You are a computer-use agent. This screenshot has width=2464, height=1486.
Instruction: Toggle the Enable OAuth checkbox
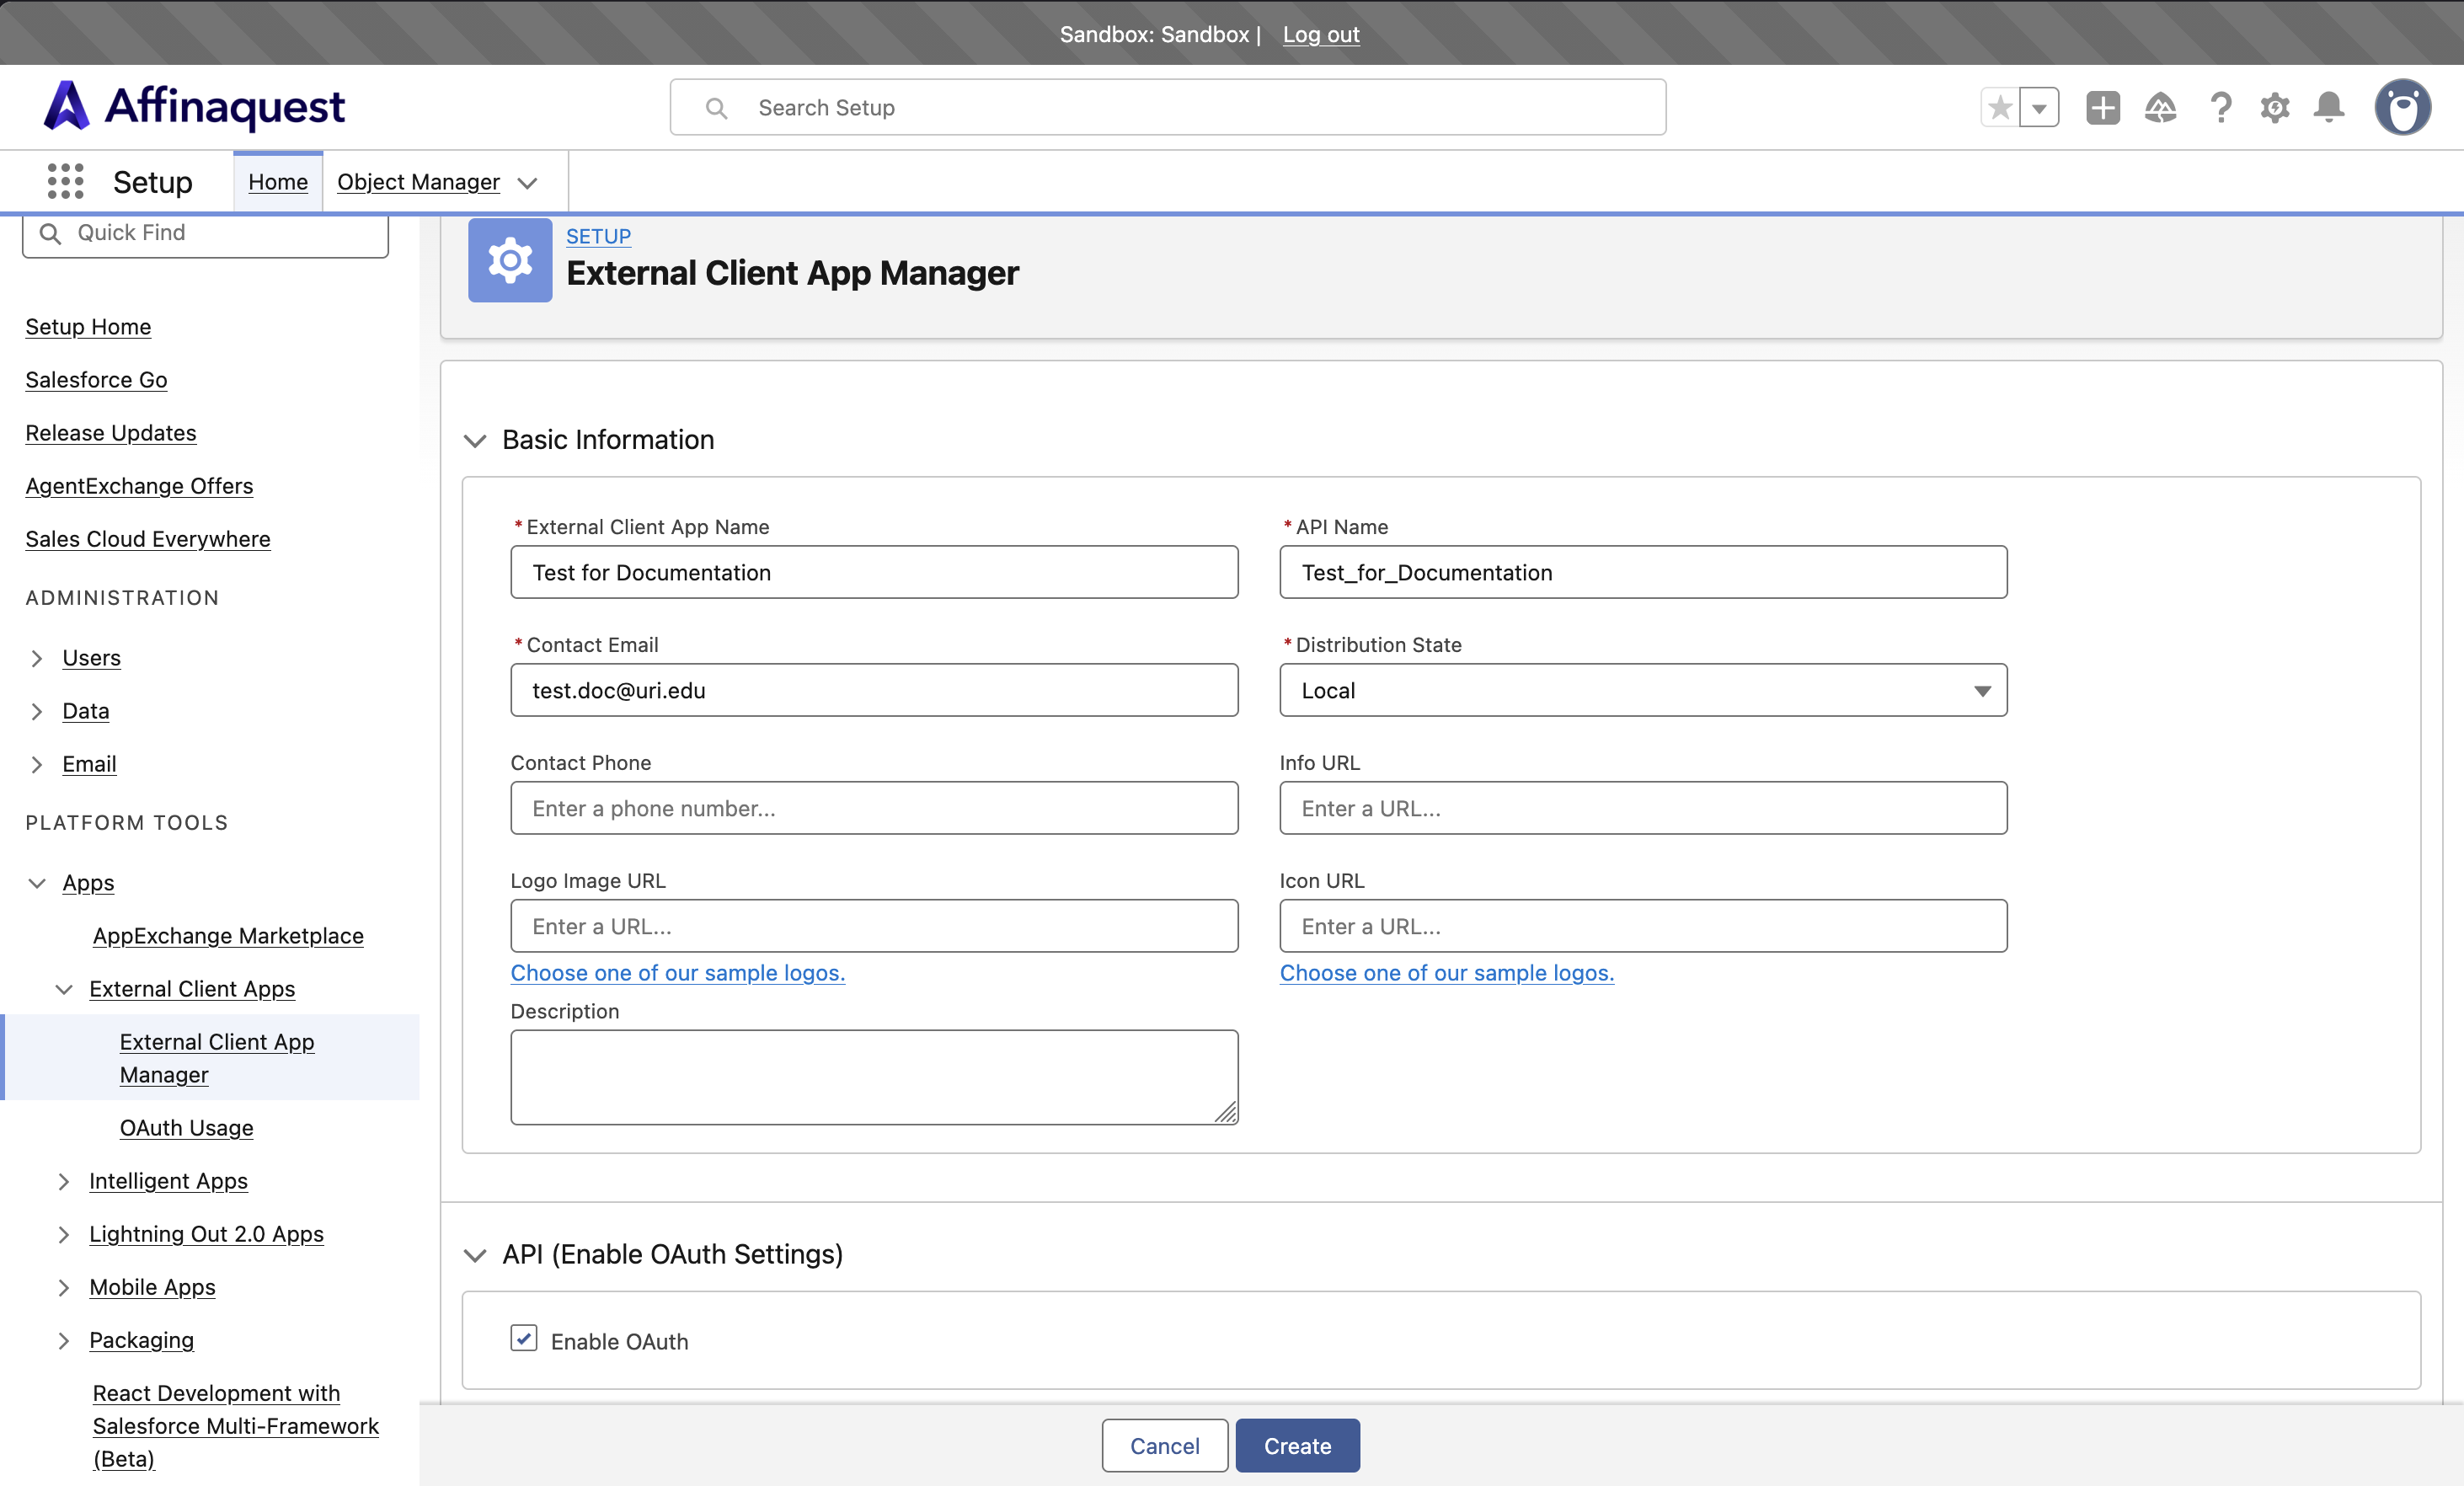pyautogui.click(x=524, y=1339)
